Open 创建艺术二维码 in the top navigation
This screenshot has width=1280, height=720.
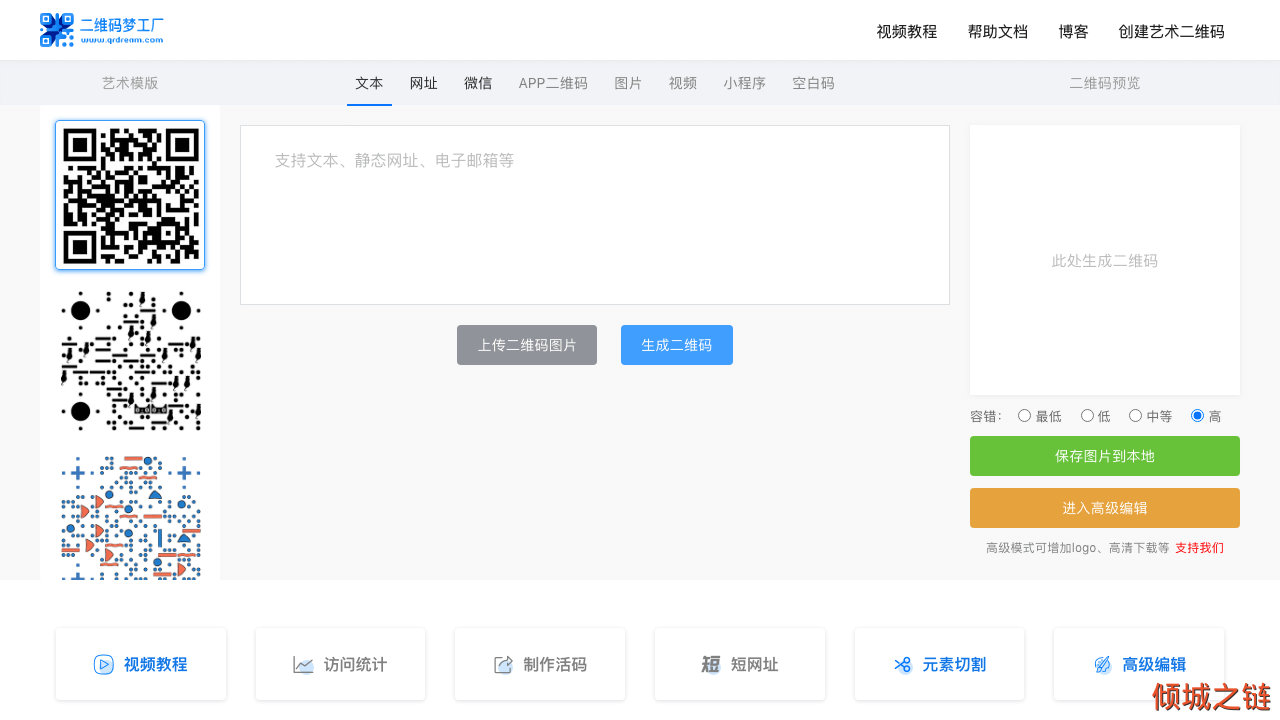[x=1171, y=31]
